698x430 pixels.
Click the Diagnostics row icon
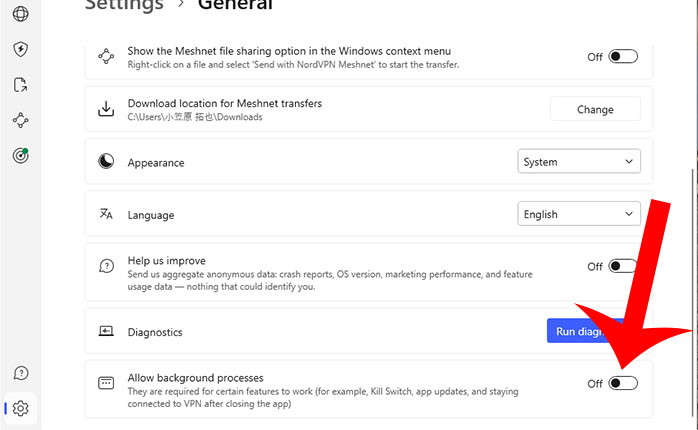[x=106, y=331]
